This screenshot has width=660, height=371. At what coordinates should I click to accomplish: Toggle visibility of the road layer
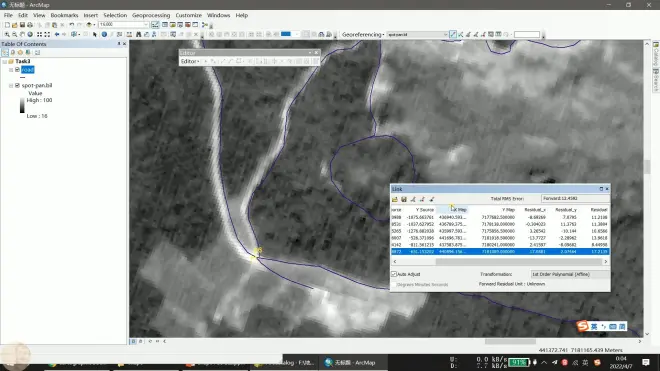[x=17, y=69]
